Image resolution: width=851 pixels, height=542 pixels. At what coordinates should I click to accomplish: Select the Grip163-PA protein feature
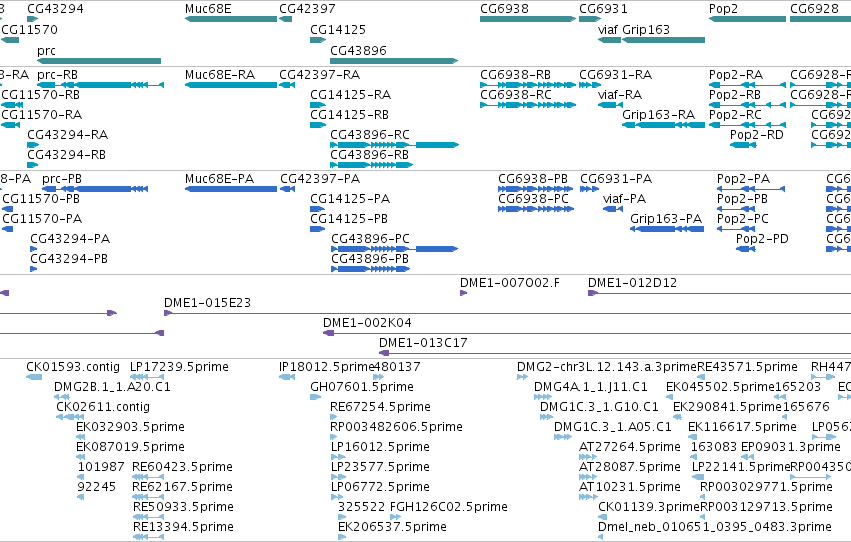click(x=667, y=229)
